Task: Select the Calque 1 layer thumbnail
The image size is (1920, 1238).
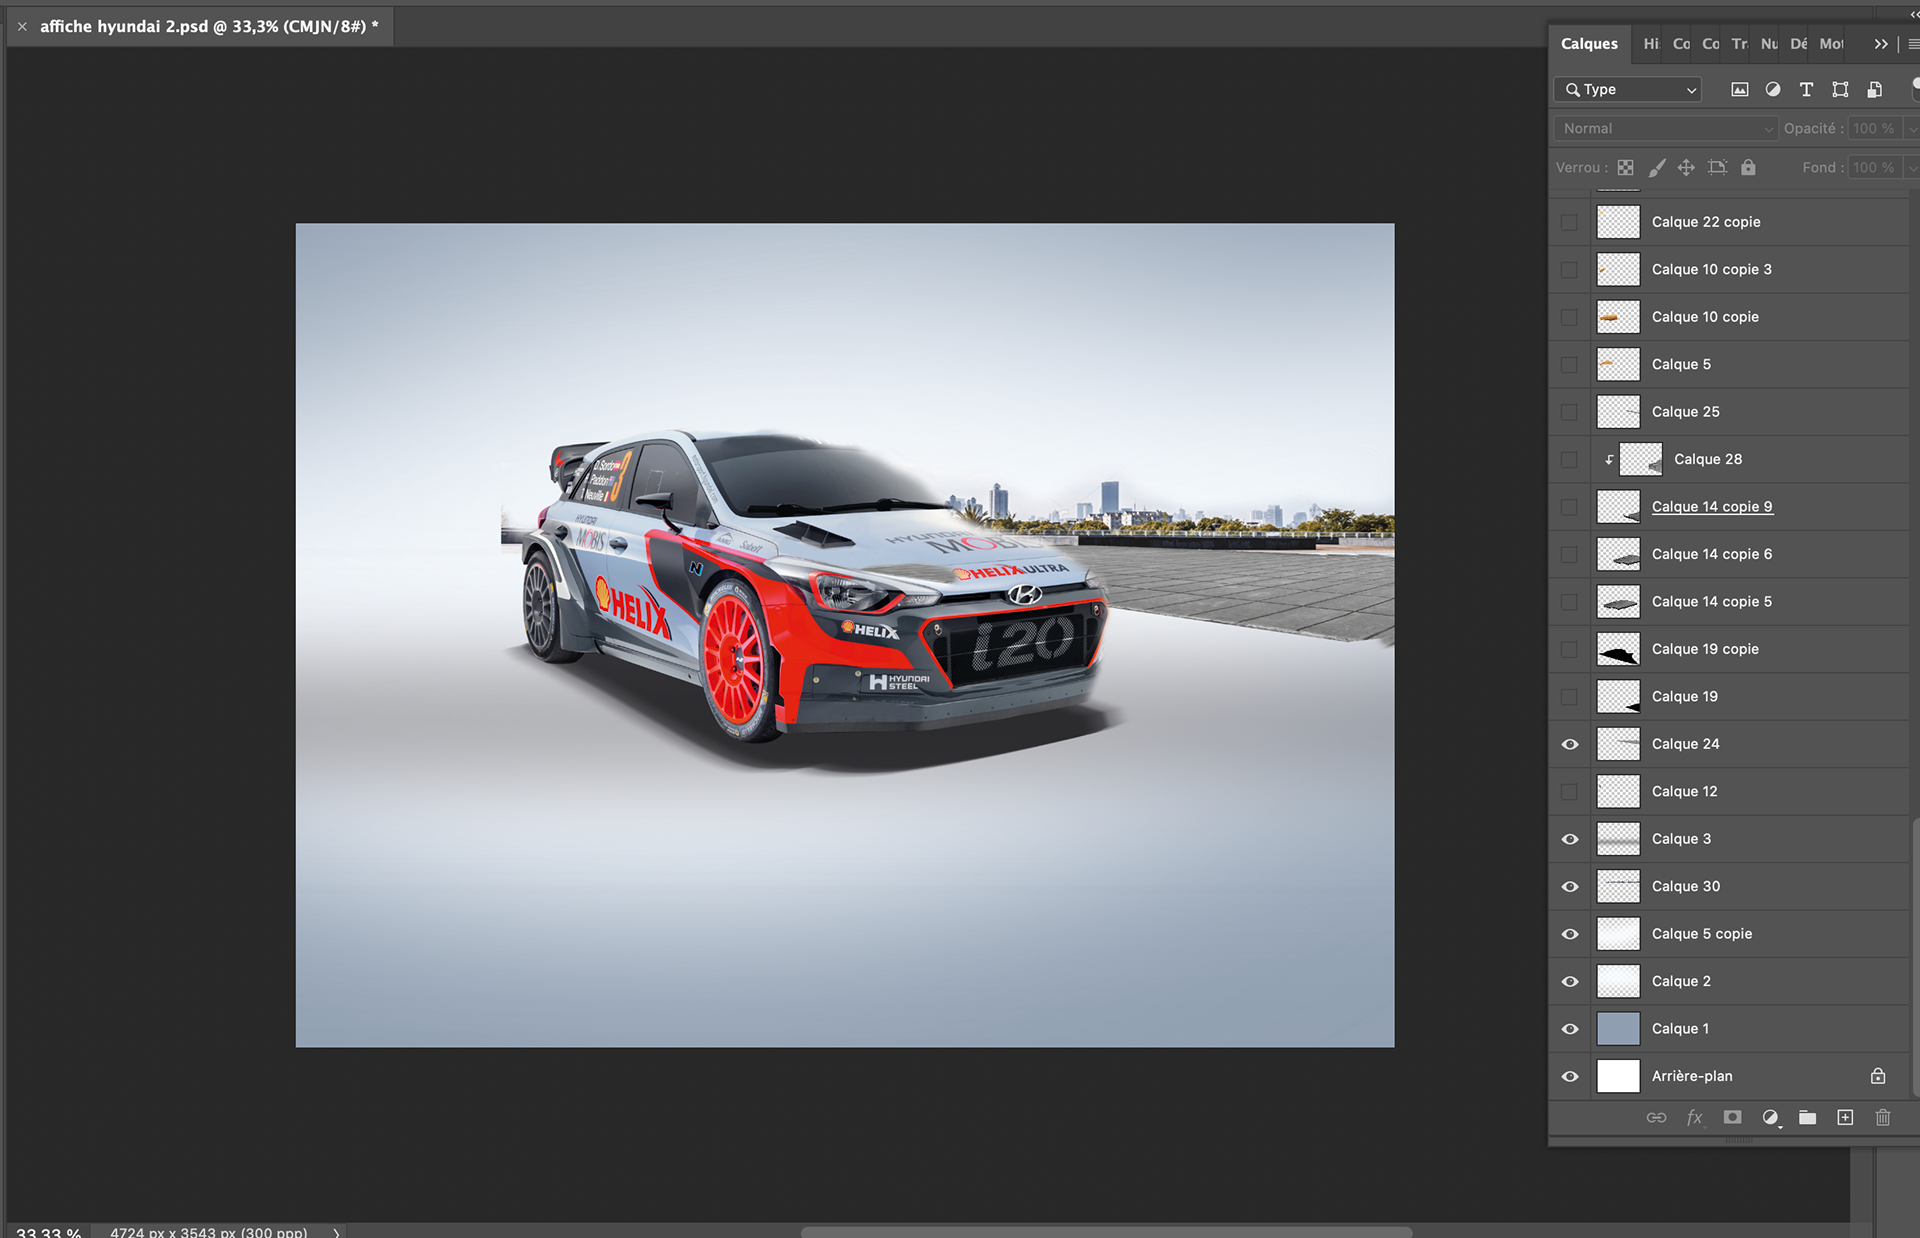Action: coord(1618,1029)
